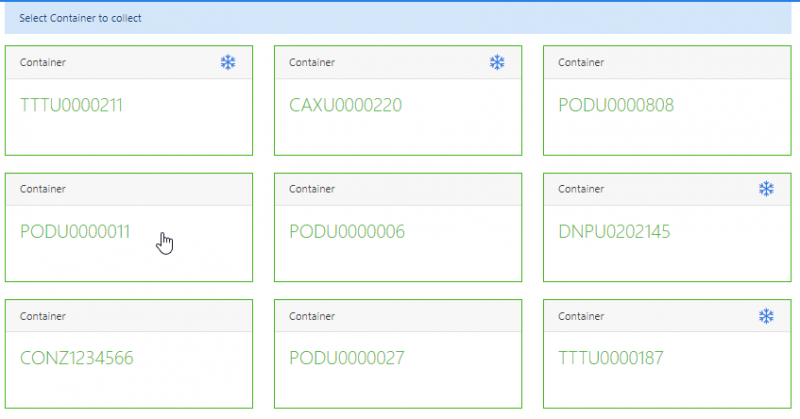Click the snowflake icon on CAXU0000220 card

tap(497, 63)
